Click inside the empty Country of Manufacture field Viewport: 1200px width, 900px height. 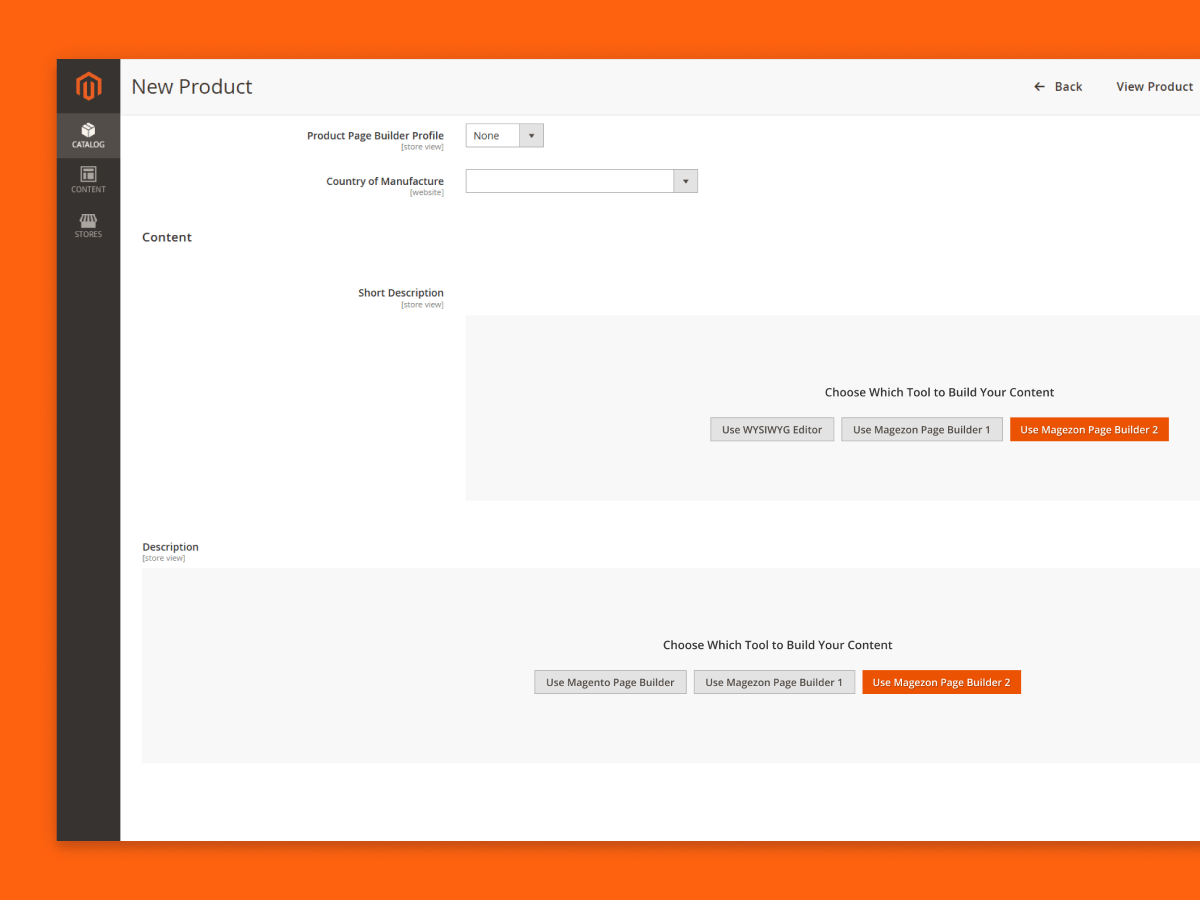569,181
